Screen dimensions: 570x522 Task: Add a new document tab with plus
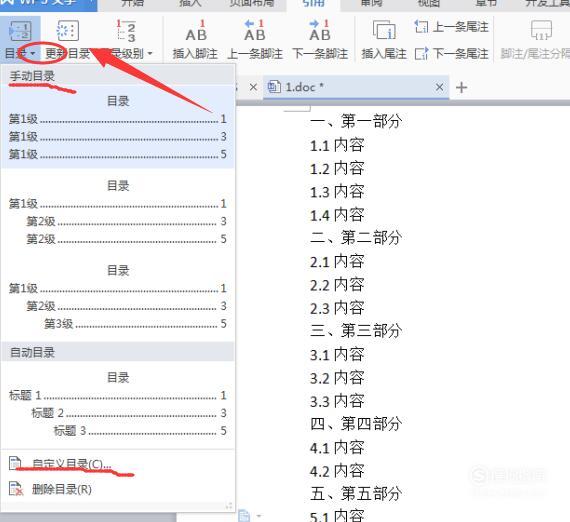(461, 88)
